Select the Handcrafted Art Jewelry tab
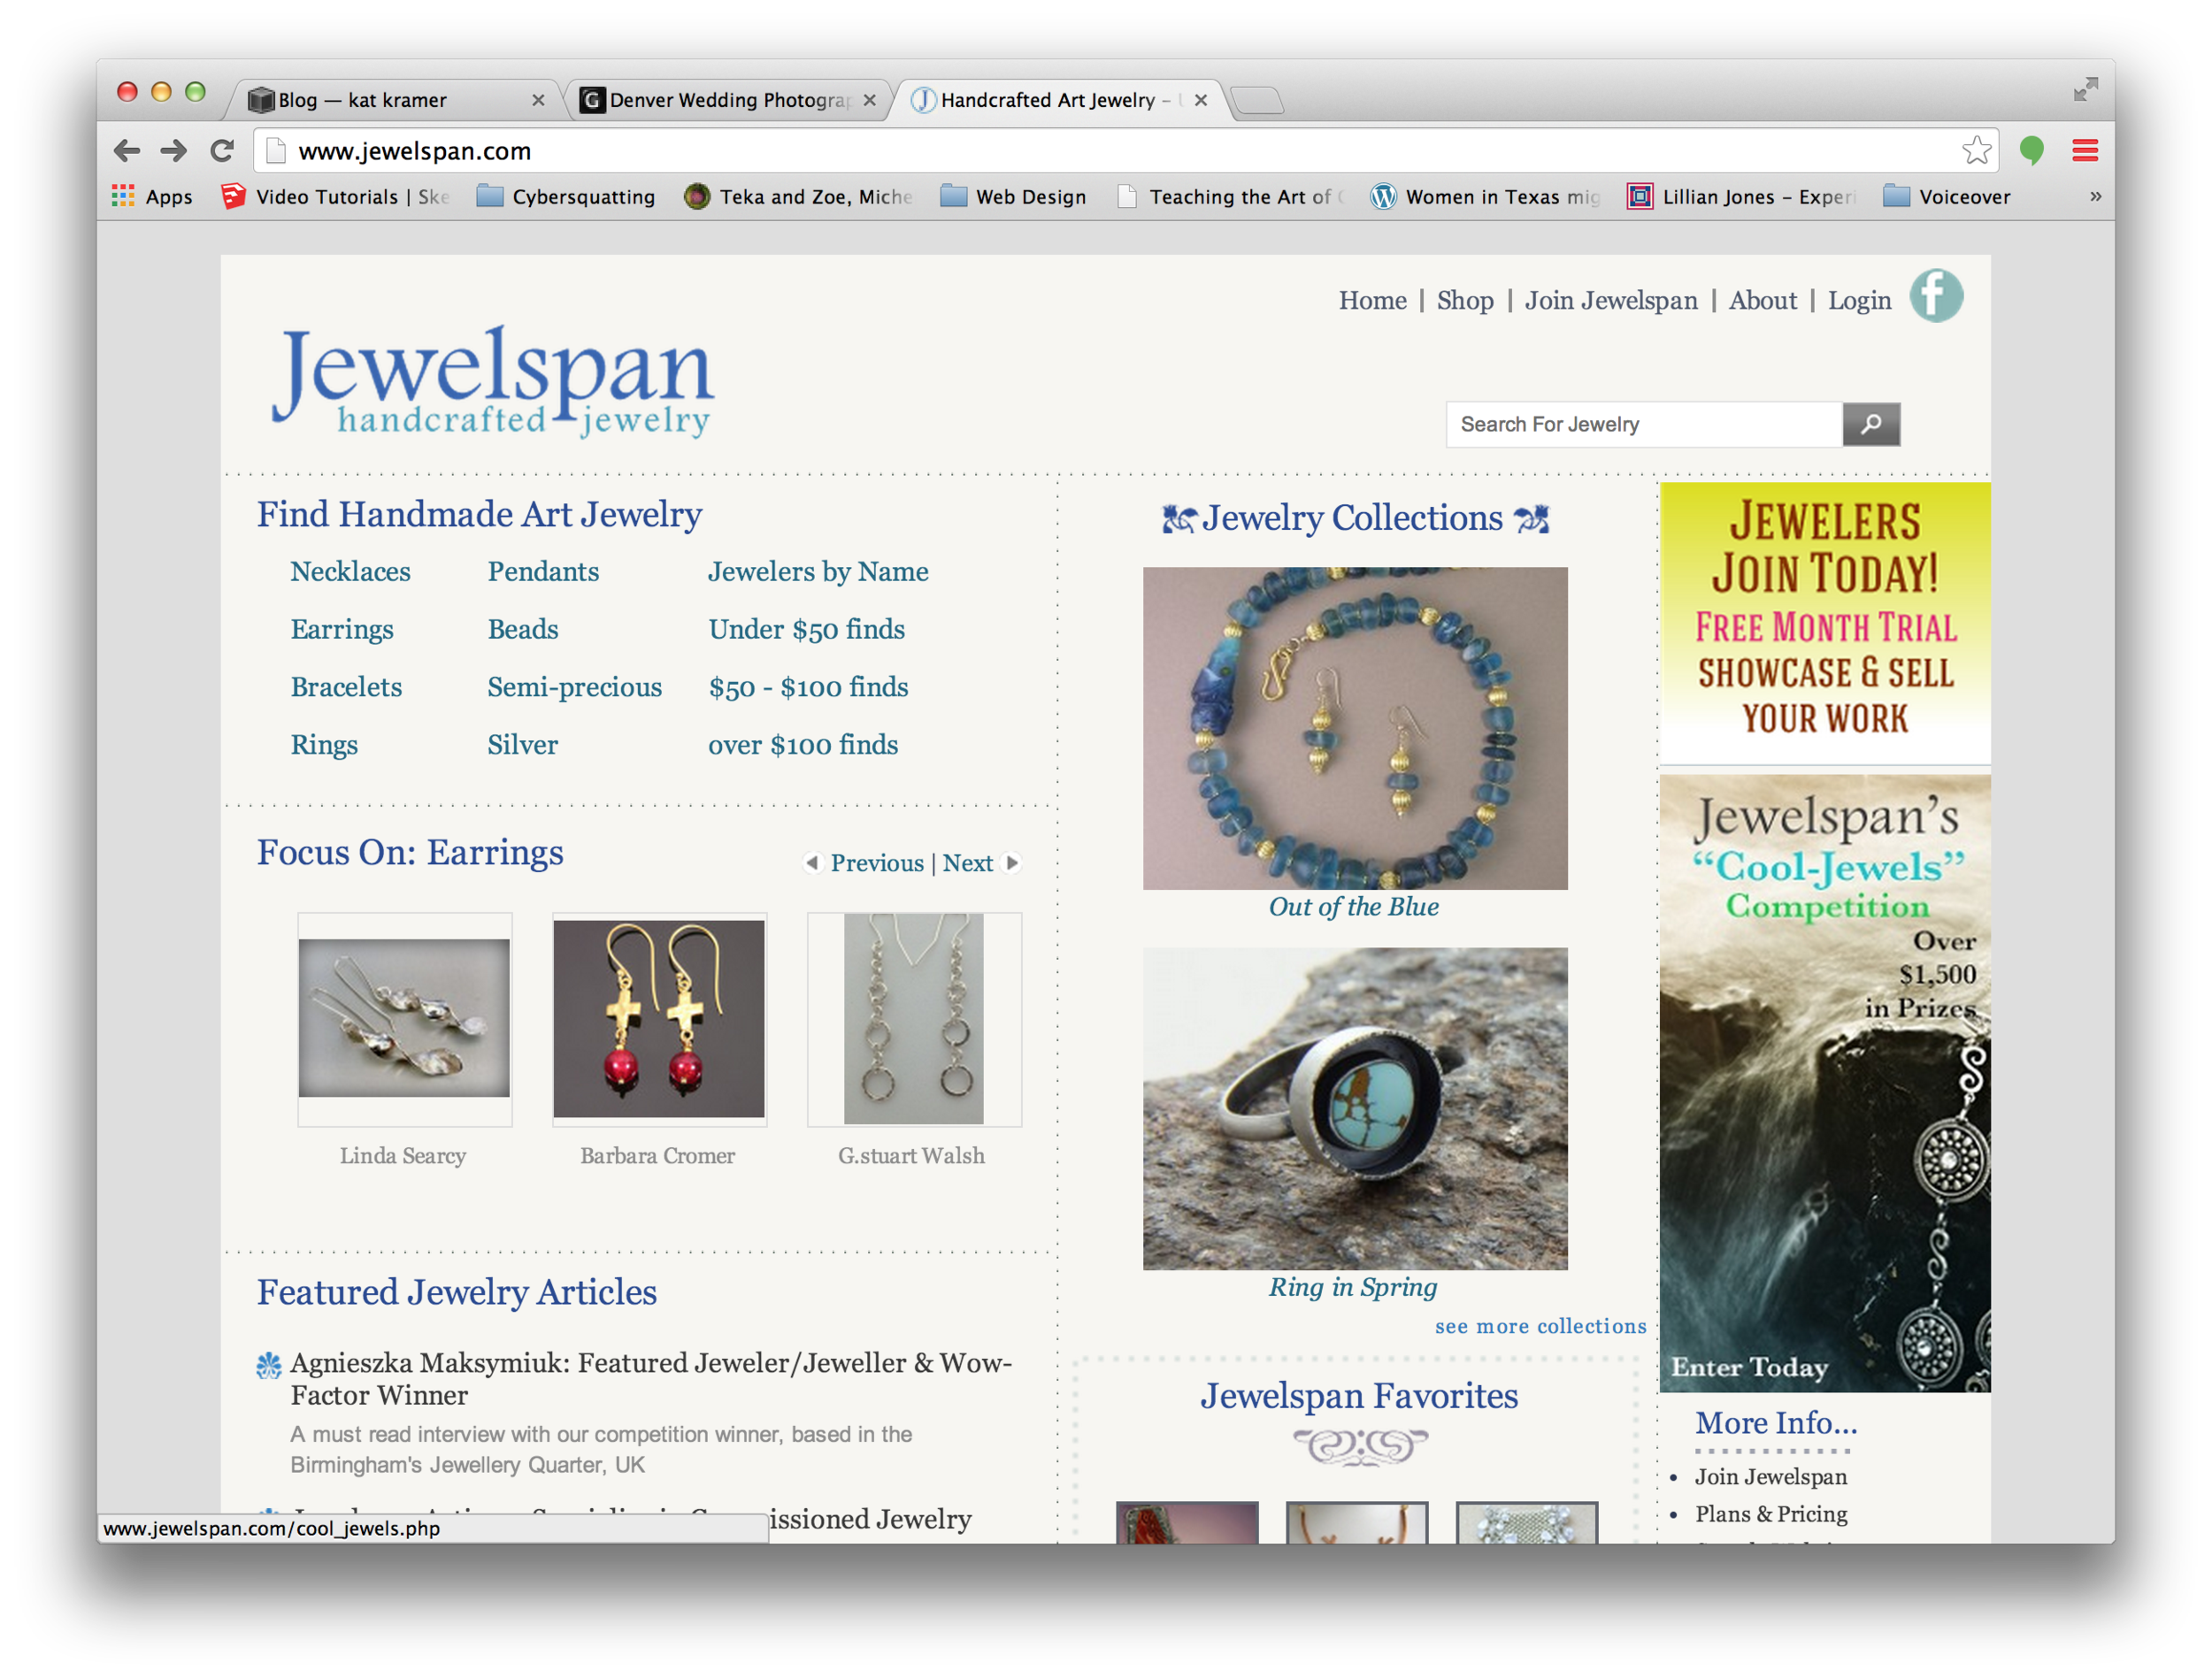The width and height of the screenshot is (2212, 1678). click(x=1059, y=100)
